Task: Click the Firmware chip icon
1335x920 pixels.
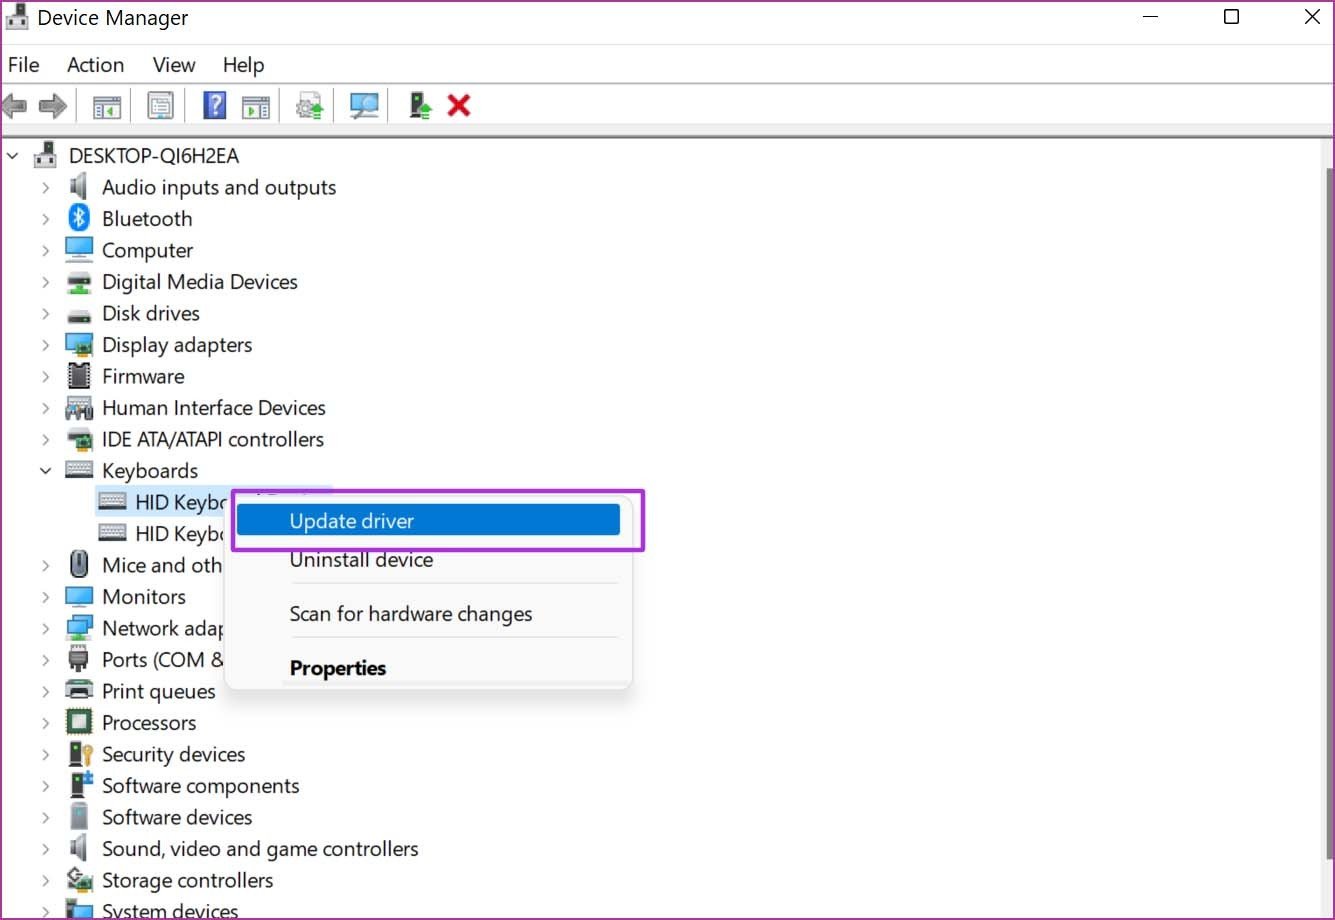Action: click(79, 376)
